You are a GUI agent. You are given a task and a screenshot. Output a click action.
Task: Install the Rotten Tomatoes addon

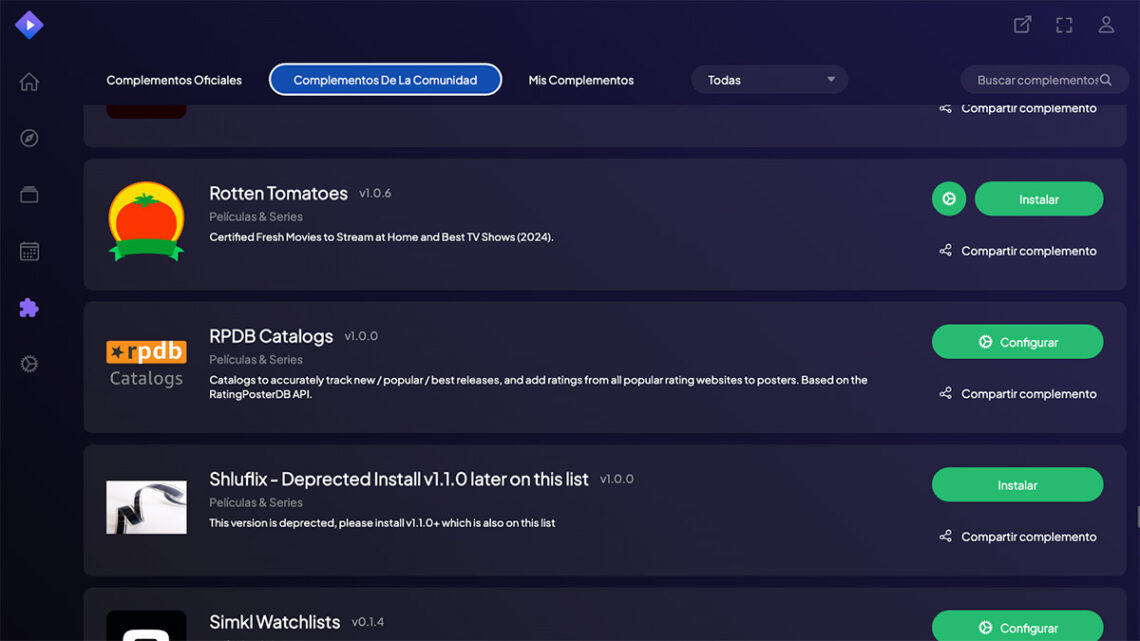pos(1038,198)
